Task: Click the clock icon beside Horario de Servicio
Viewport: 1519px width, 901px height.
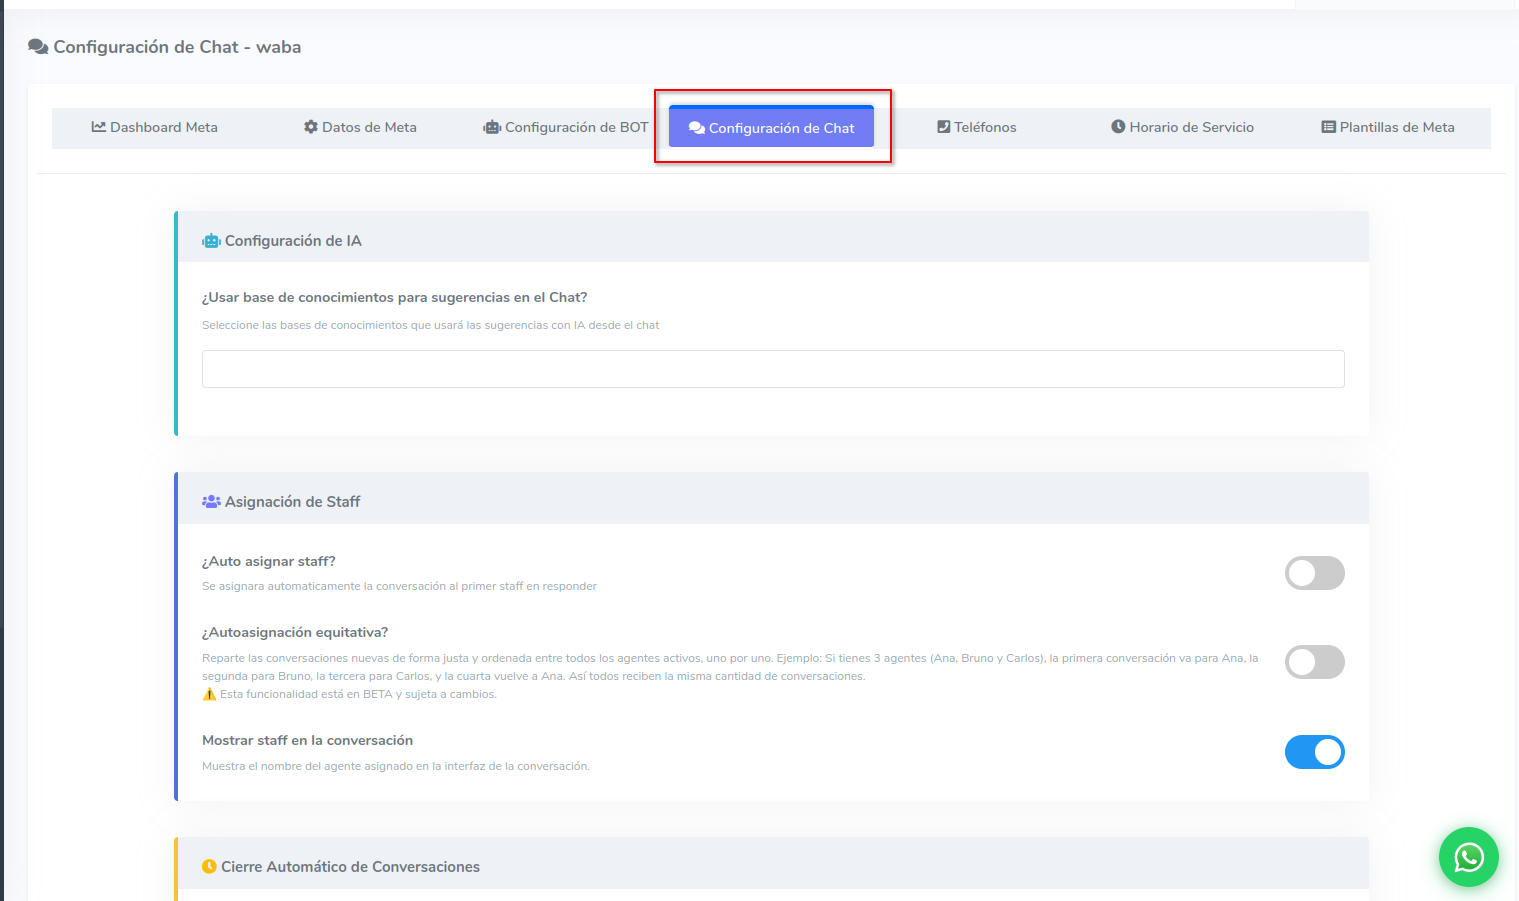Action: (1118, 127)
